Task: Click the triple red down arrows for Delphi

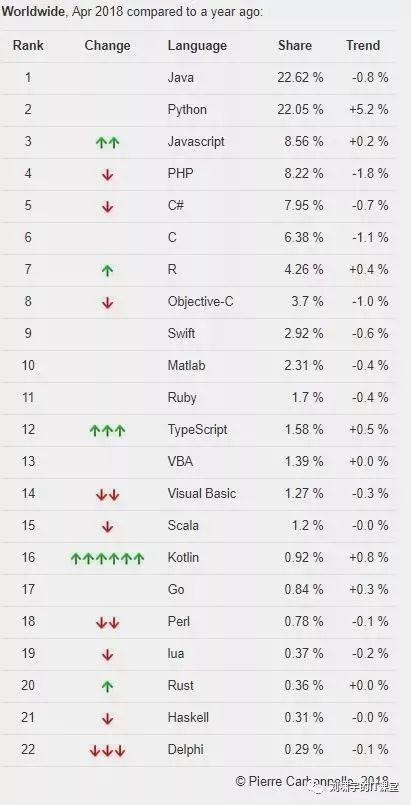Action: click(107, 751)
